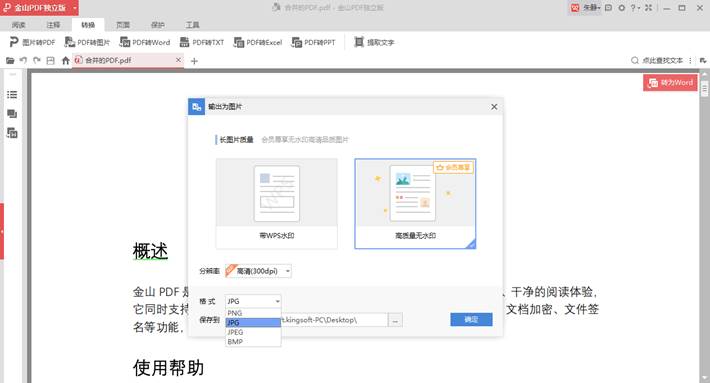Click the 使用帮助 heading in the document

point(168,368)
